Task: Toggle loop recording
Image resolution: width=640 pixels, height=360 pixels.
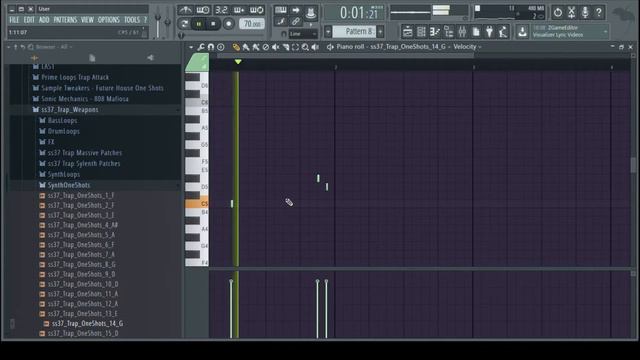Action: click(257, 10)
